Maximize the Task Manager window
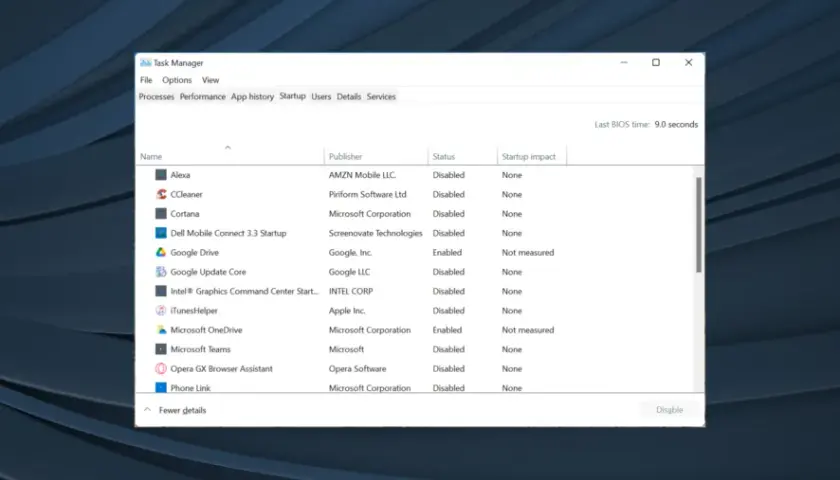Viewport: 840px width, 480px height. click(656, 63)
